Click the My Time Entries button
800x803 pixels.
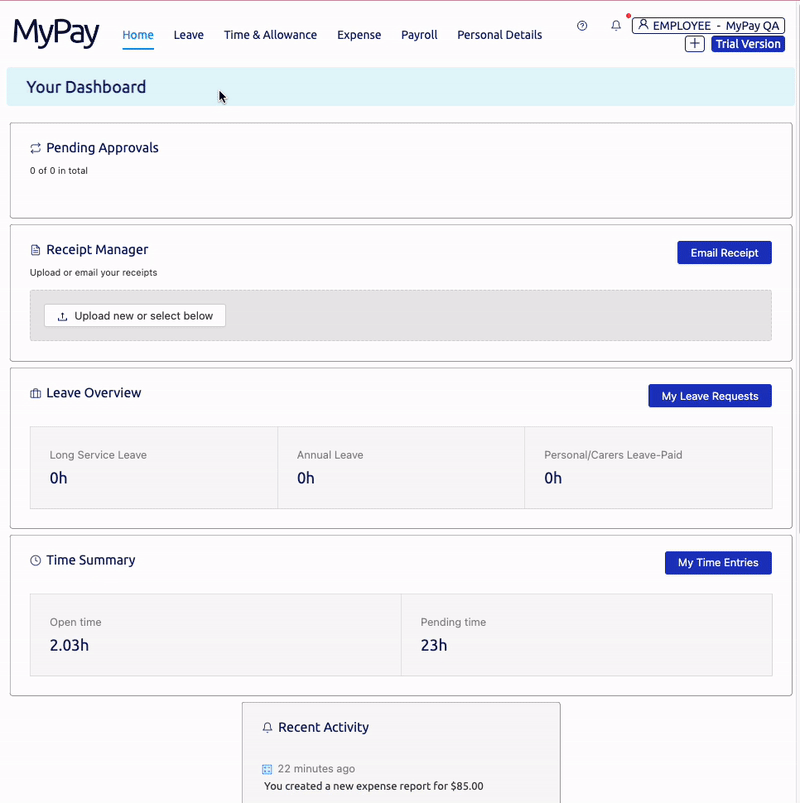(x=718, y=562)
